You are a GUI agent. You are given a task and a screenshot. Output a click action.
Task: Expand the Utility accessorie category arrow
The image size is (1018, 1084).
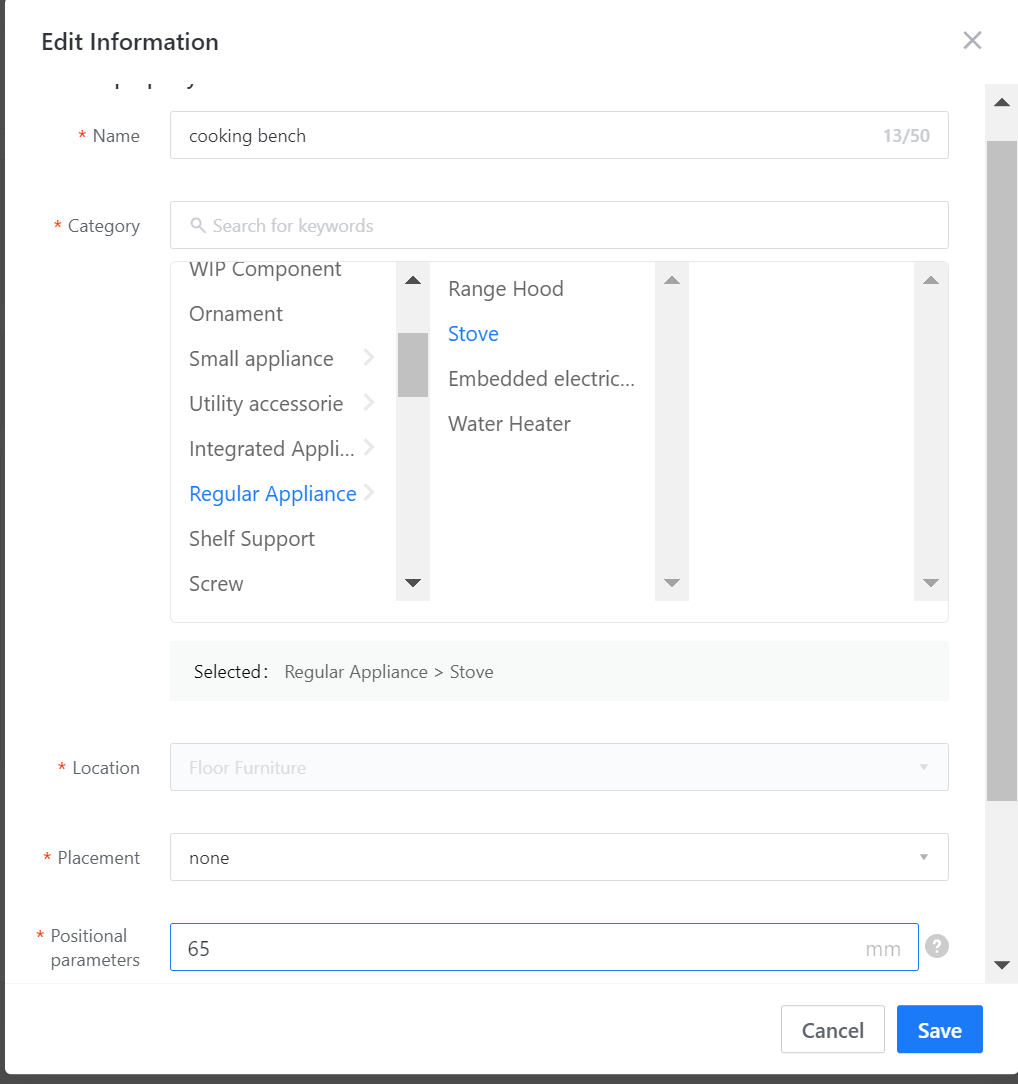tap(369, 403)
